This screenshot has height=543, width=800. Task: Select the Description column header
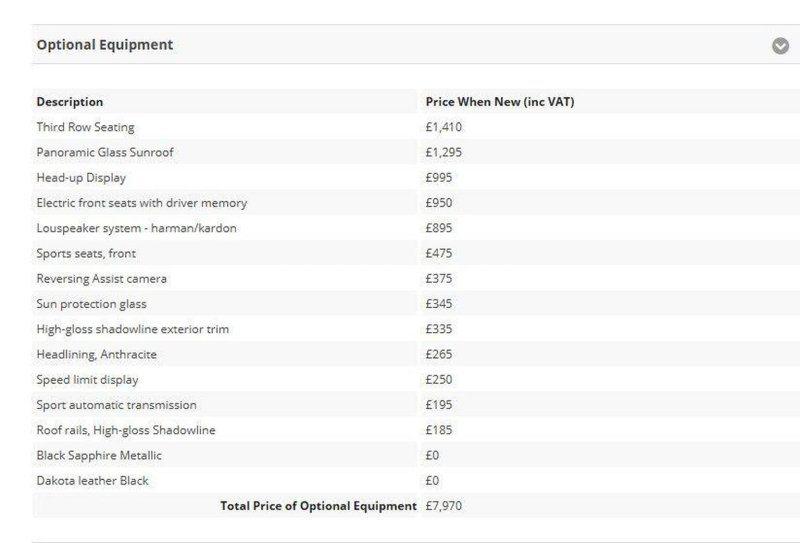(x=70, y=102)
